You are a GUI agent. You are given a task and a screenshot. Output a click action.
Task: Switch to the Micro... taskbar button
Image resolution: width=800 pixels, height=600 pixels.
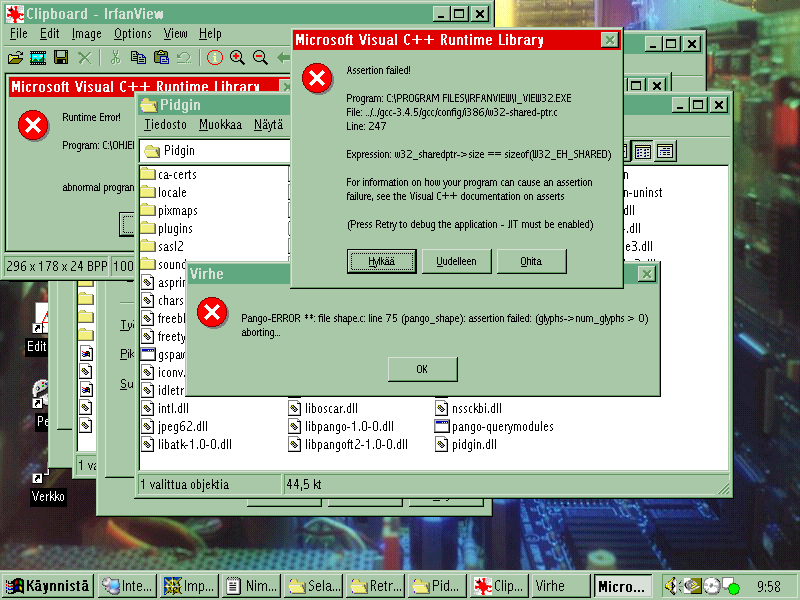[623, 586]
